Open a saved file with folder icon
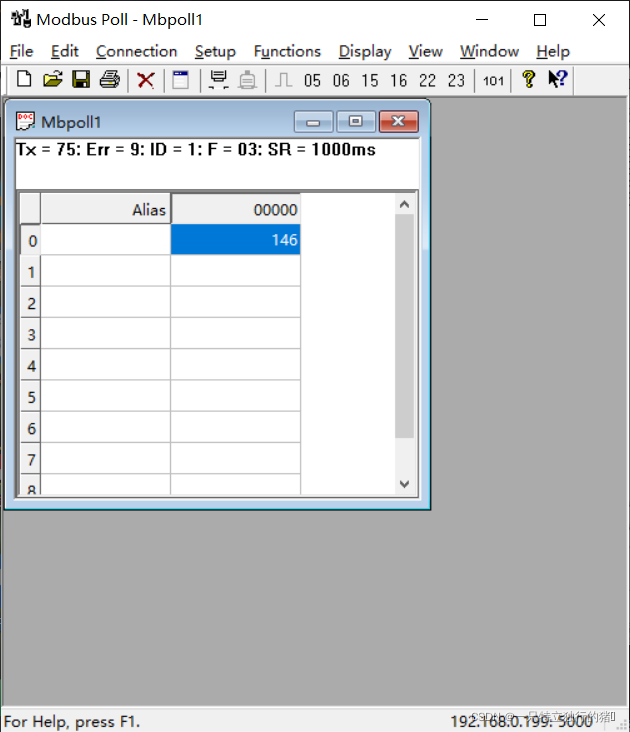 coord(53,80)
